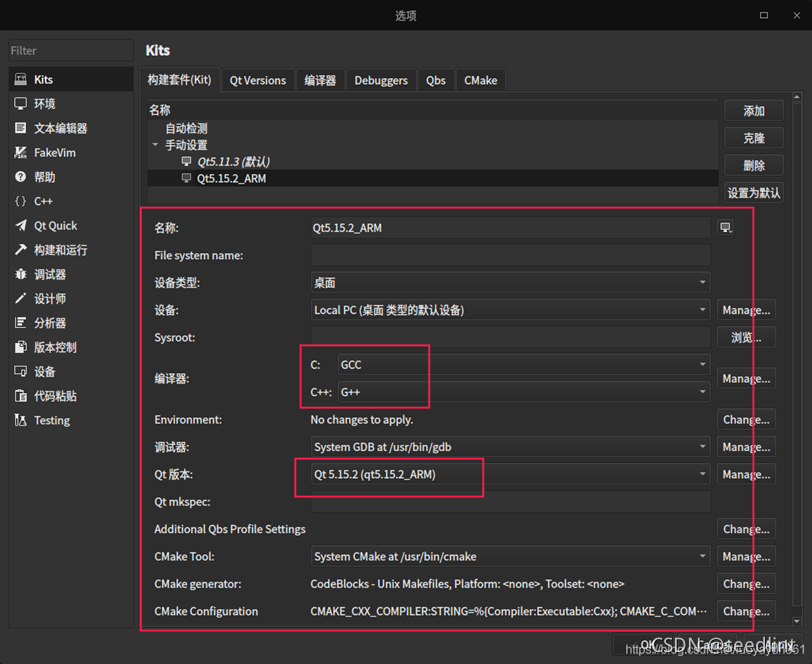This screenshot has width=812, height=664.
Task: Switch to the Debuggers tab
Action: [381, 80]
